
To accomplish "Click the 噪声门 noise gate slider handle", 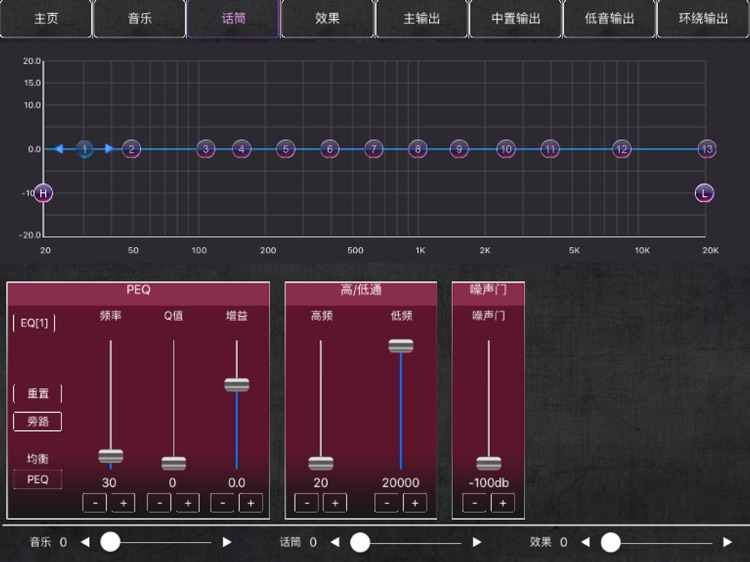I will click(x=488, y=463).
